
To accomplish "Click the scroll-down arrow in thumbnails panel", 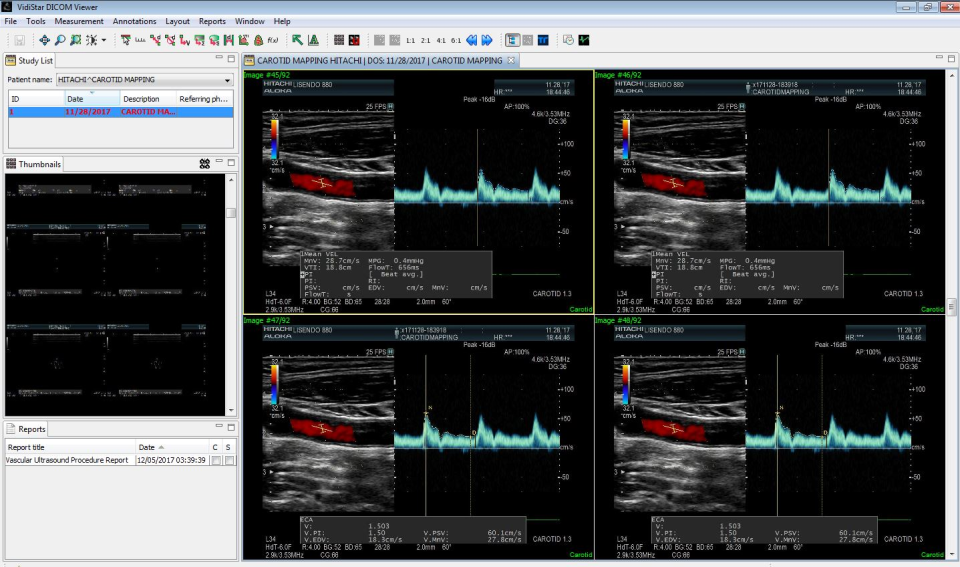I will 231,411.
